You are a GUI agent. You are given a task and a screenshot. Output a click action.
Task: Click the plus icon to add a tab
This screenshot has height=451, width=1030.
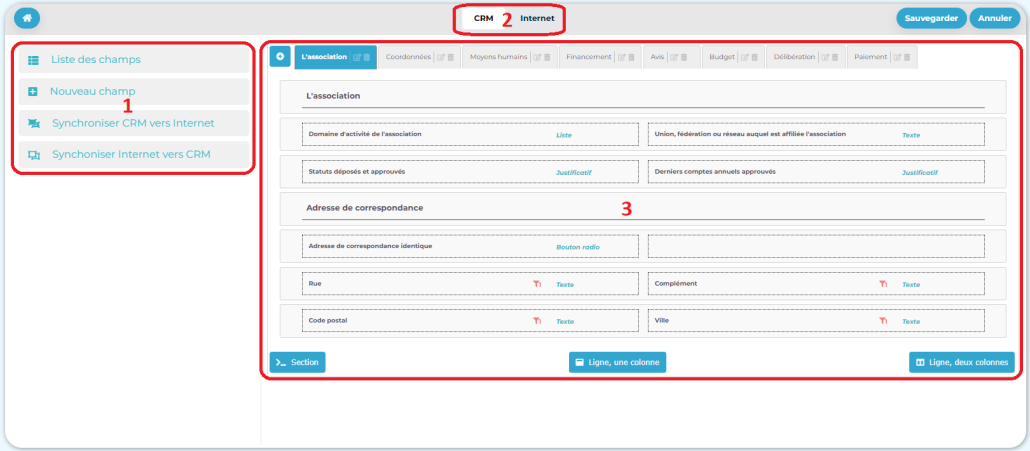pyautogui.click(x=281, y=57)
